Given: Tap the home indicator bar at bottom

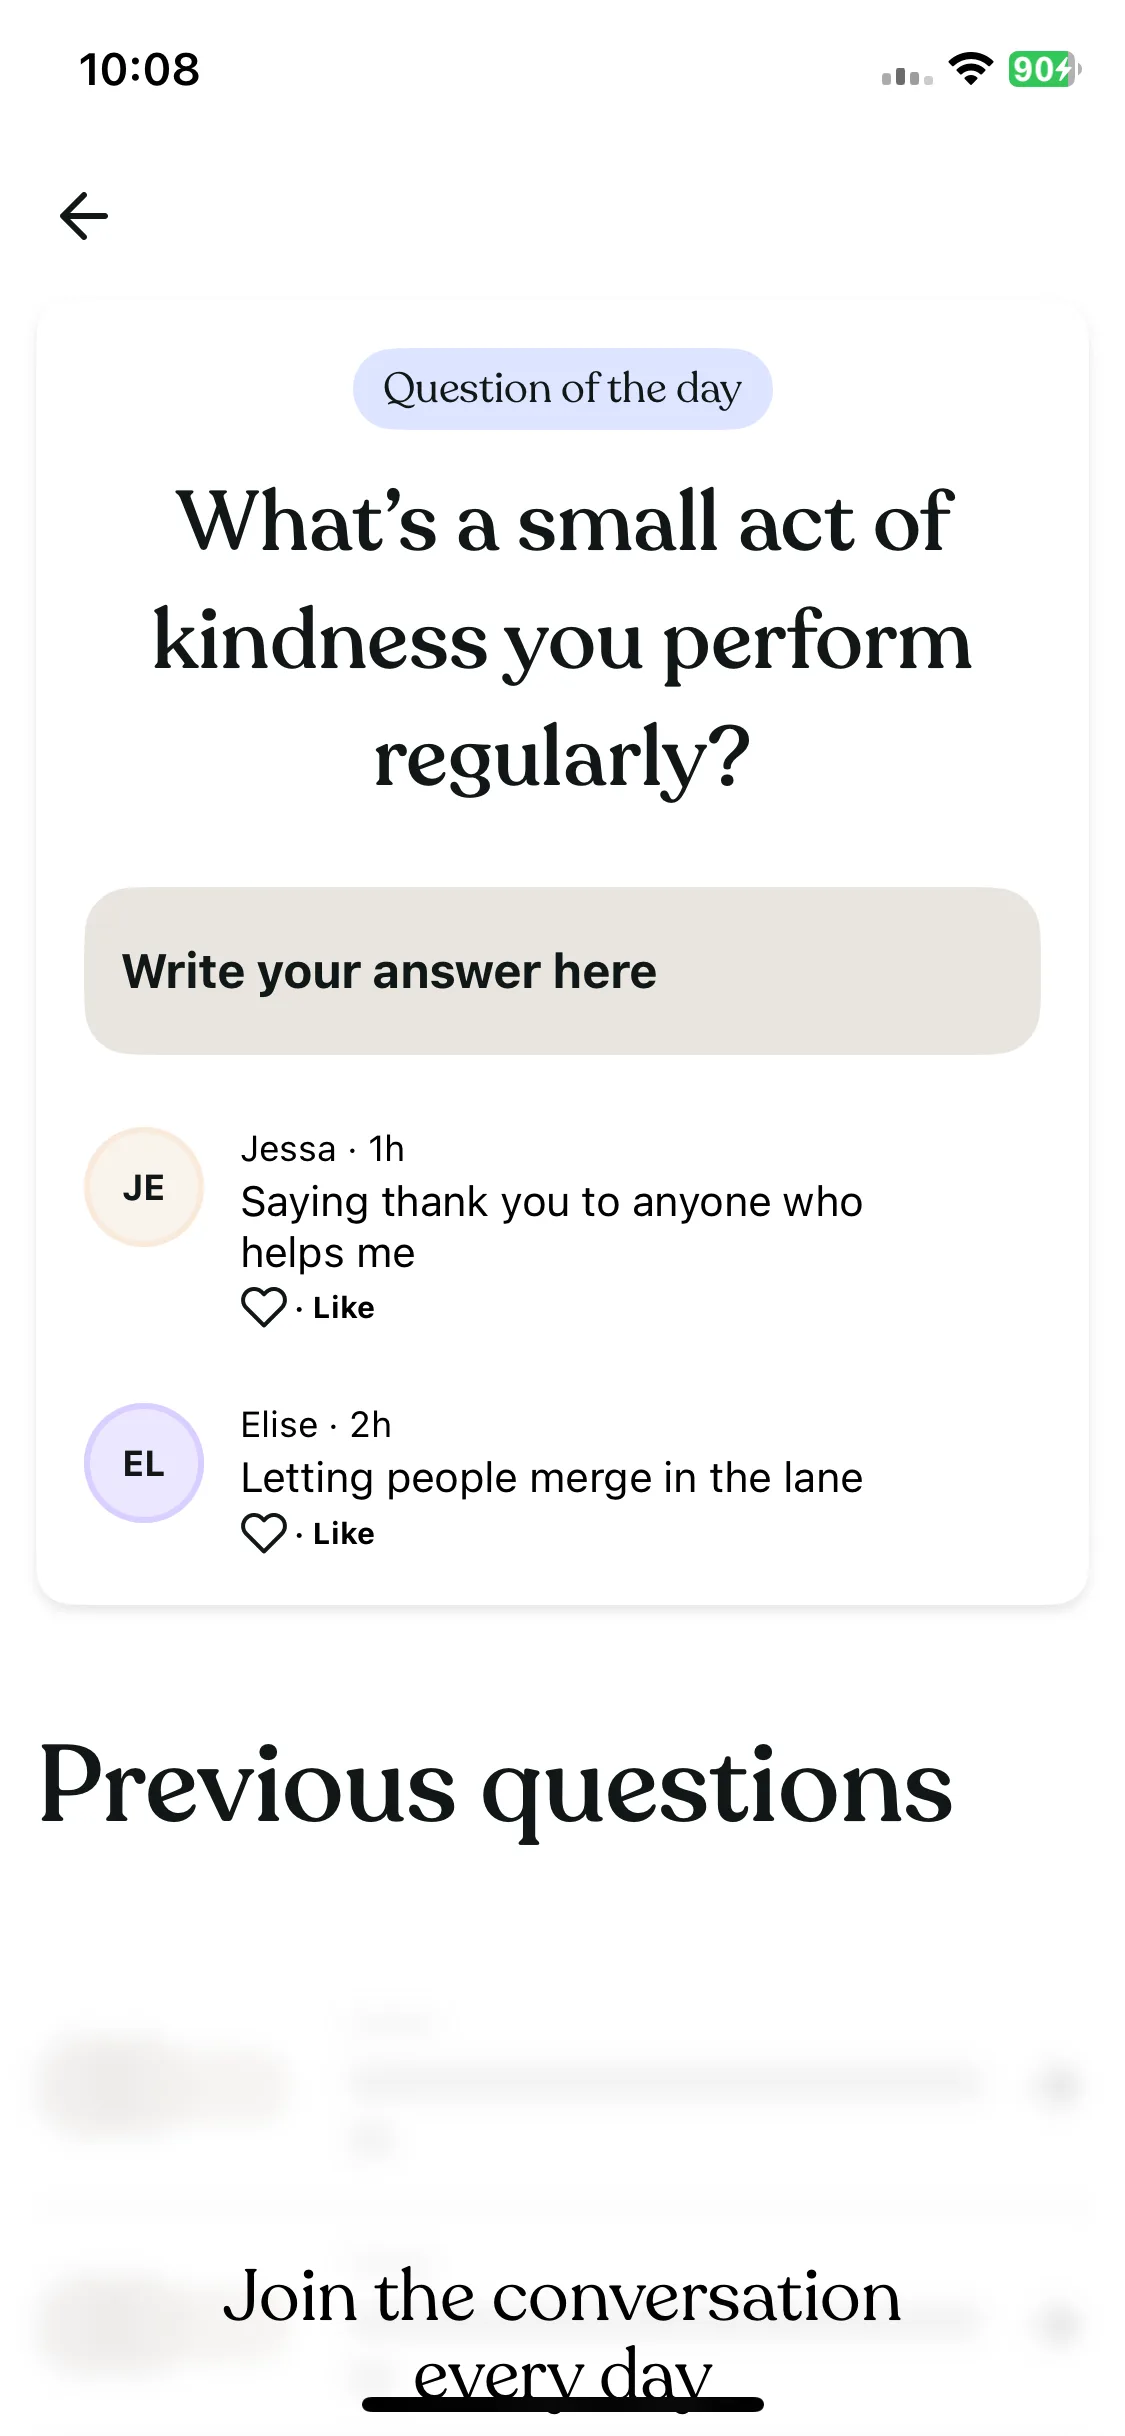Looking at the screenshot, I should point(562,2404).
